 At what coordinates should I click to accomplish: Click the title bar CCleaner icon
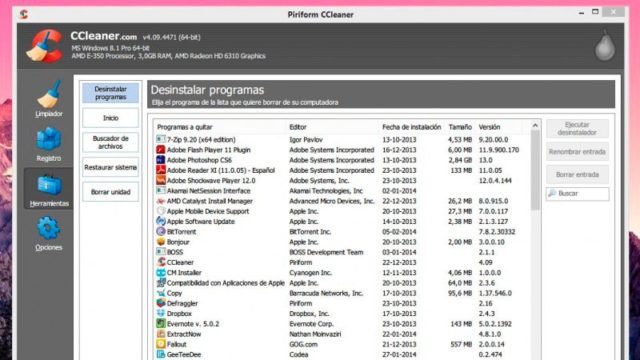[x=24, y=14]
